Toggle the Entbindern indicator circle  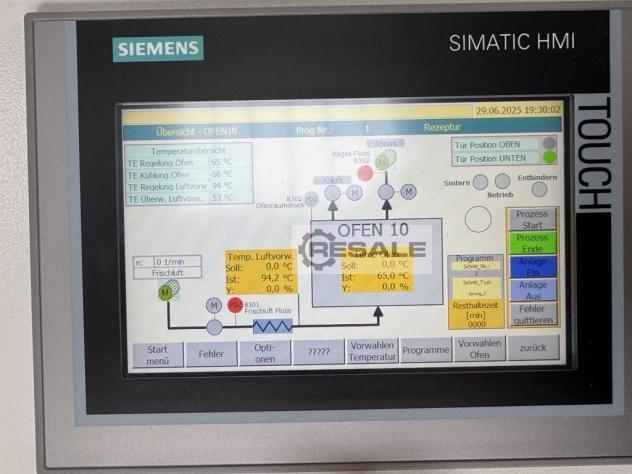click(x=539, y=188)
